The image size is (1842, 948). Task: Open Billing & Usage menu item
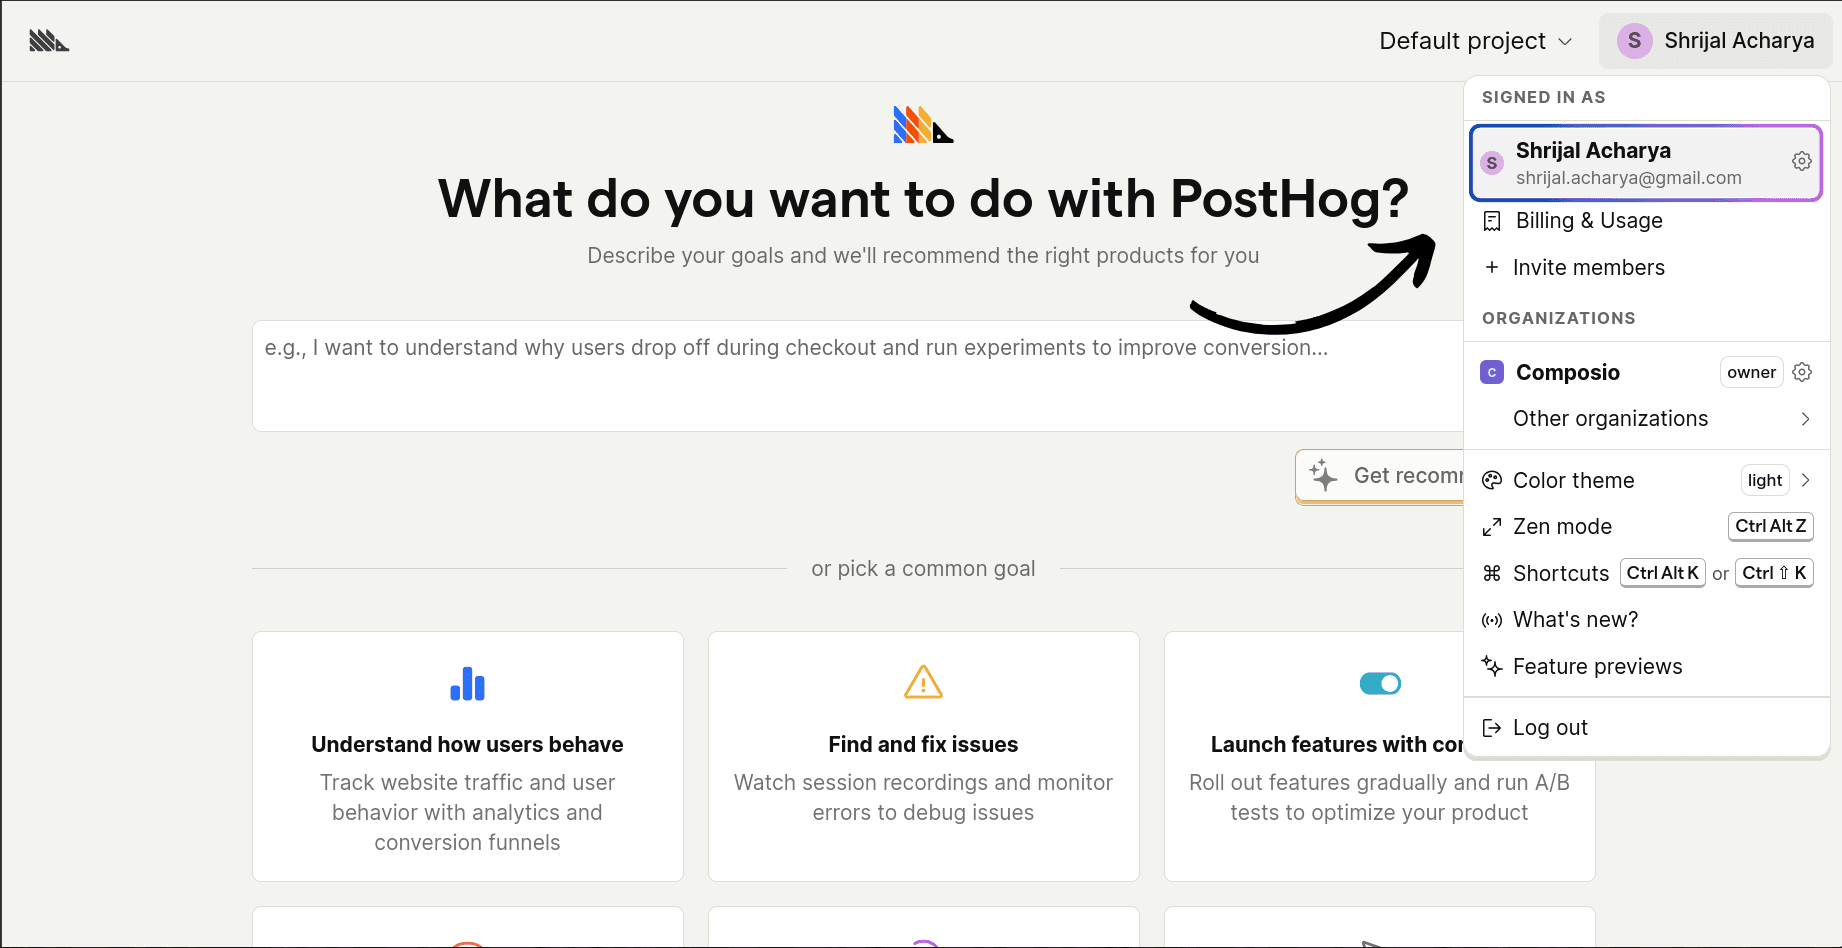(x=1646, y=221)
